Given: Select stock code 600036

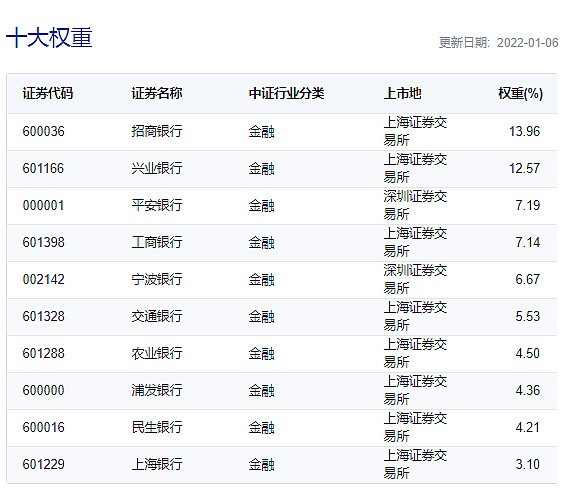Looking at the screenshot, I should coord(43,131).
